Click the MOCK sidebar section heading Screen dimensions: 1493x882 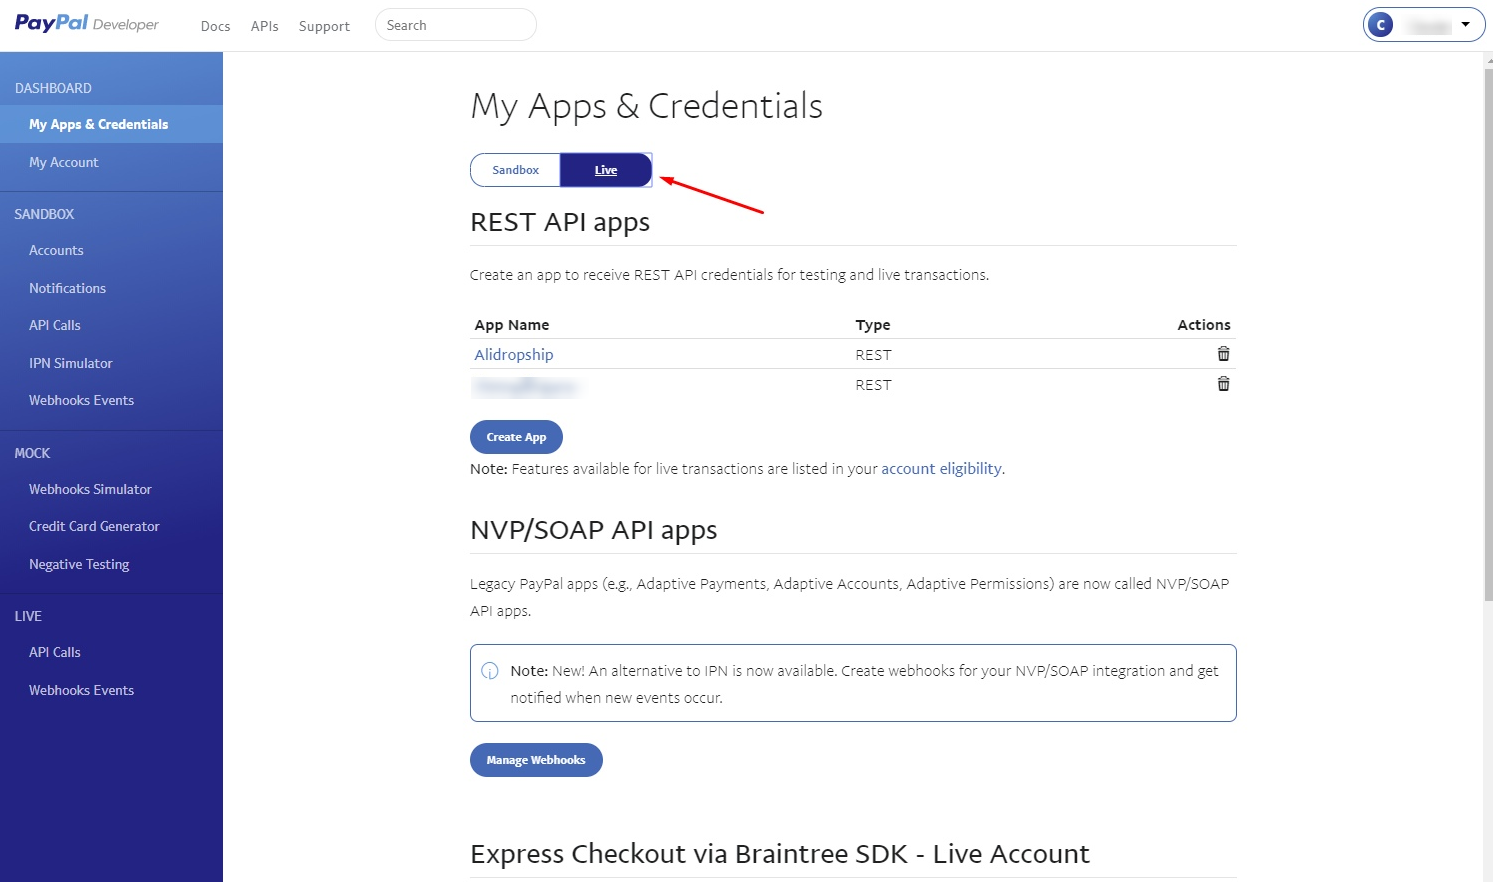(x=32, y=453)
